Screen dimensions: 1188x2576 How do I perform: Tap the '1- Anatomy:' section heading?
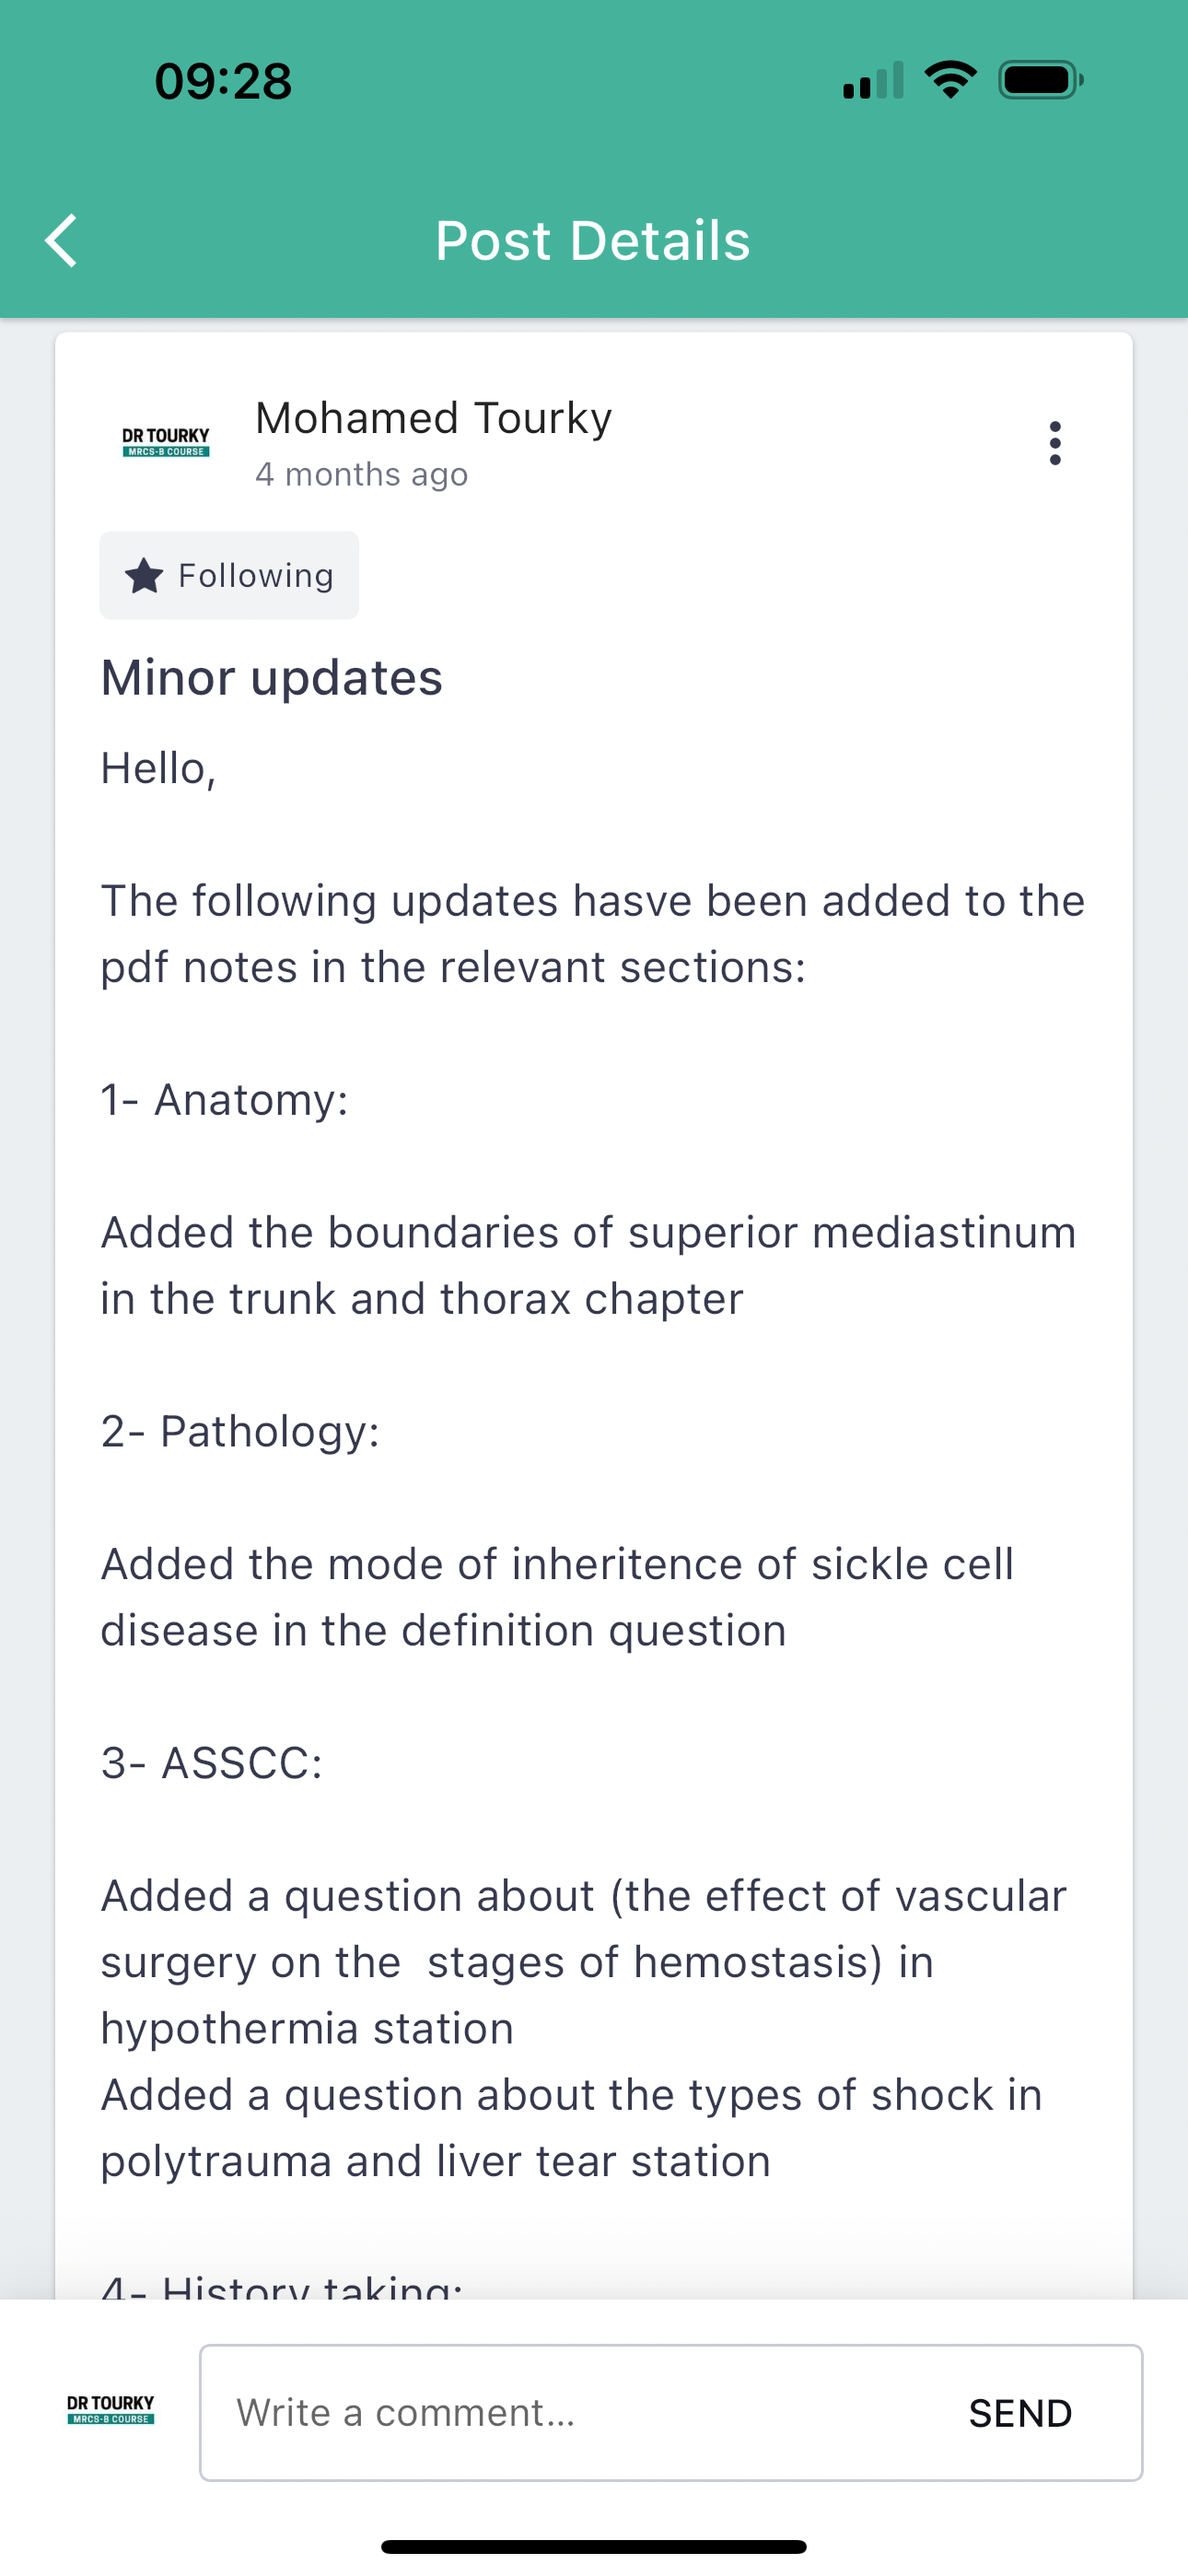225,1100
